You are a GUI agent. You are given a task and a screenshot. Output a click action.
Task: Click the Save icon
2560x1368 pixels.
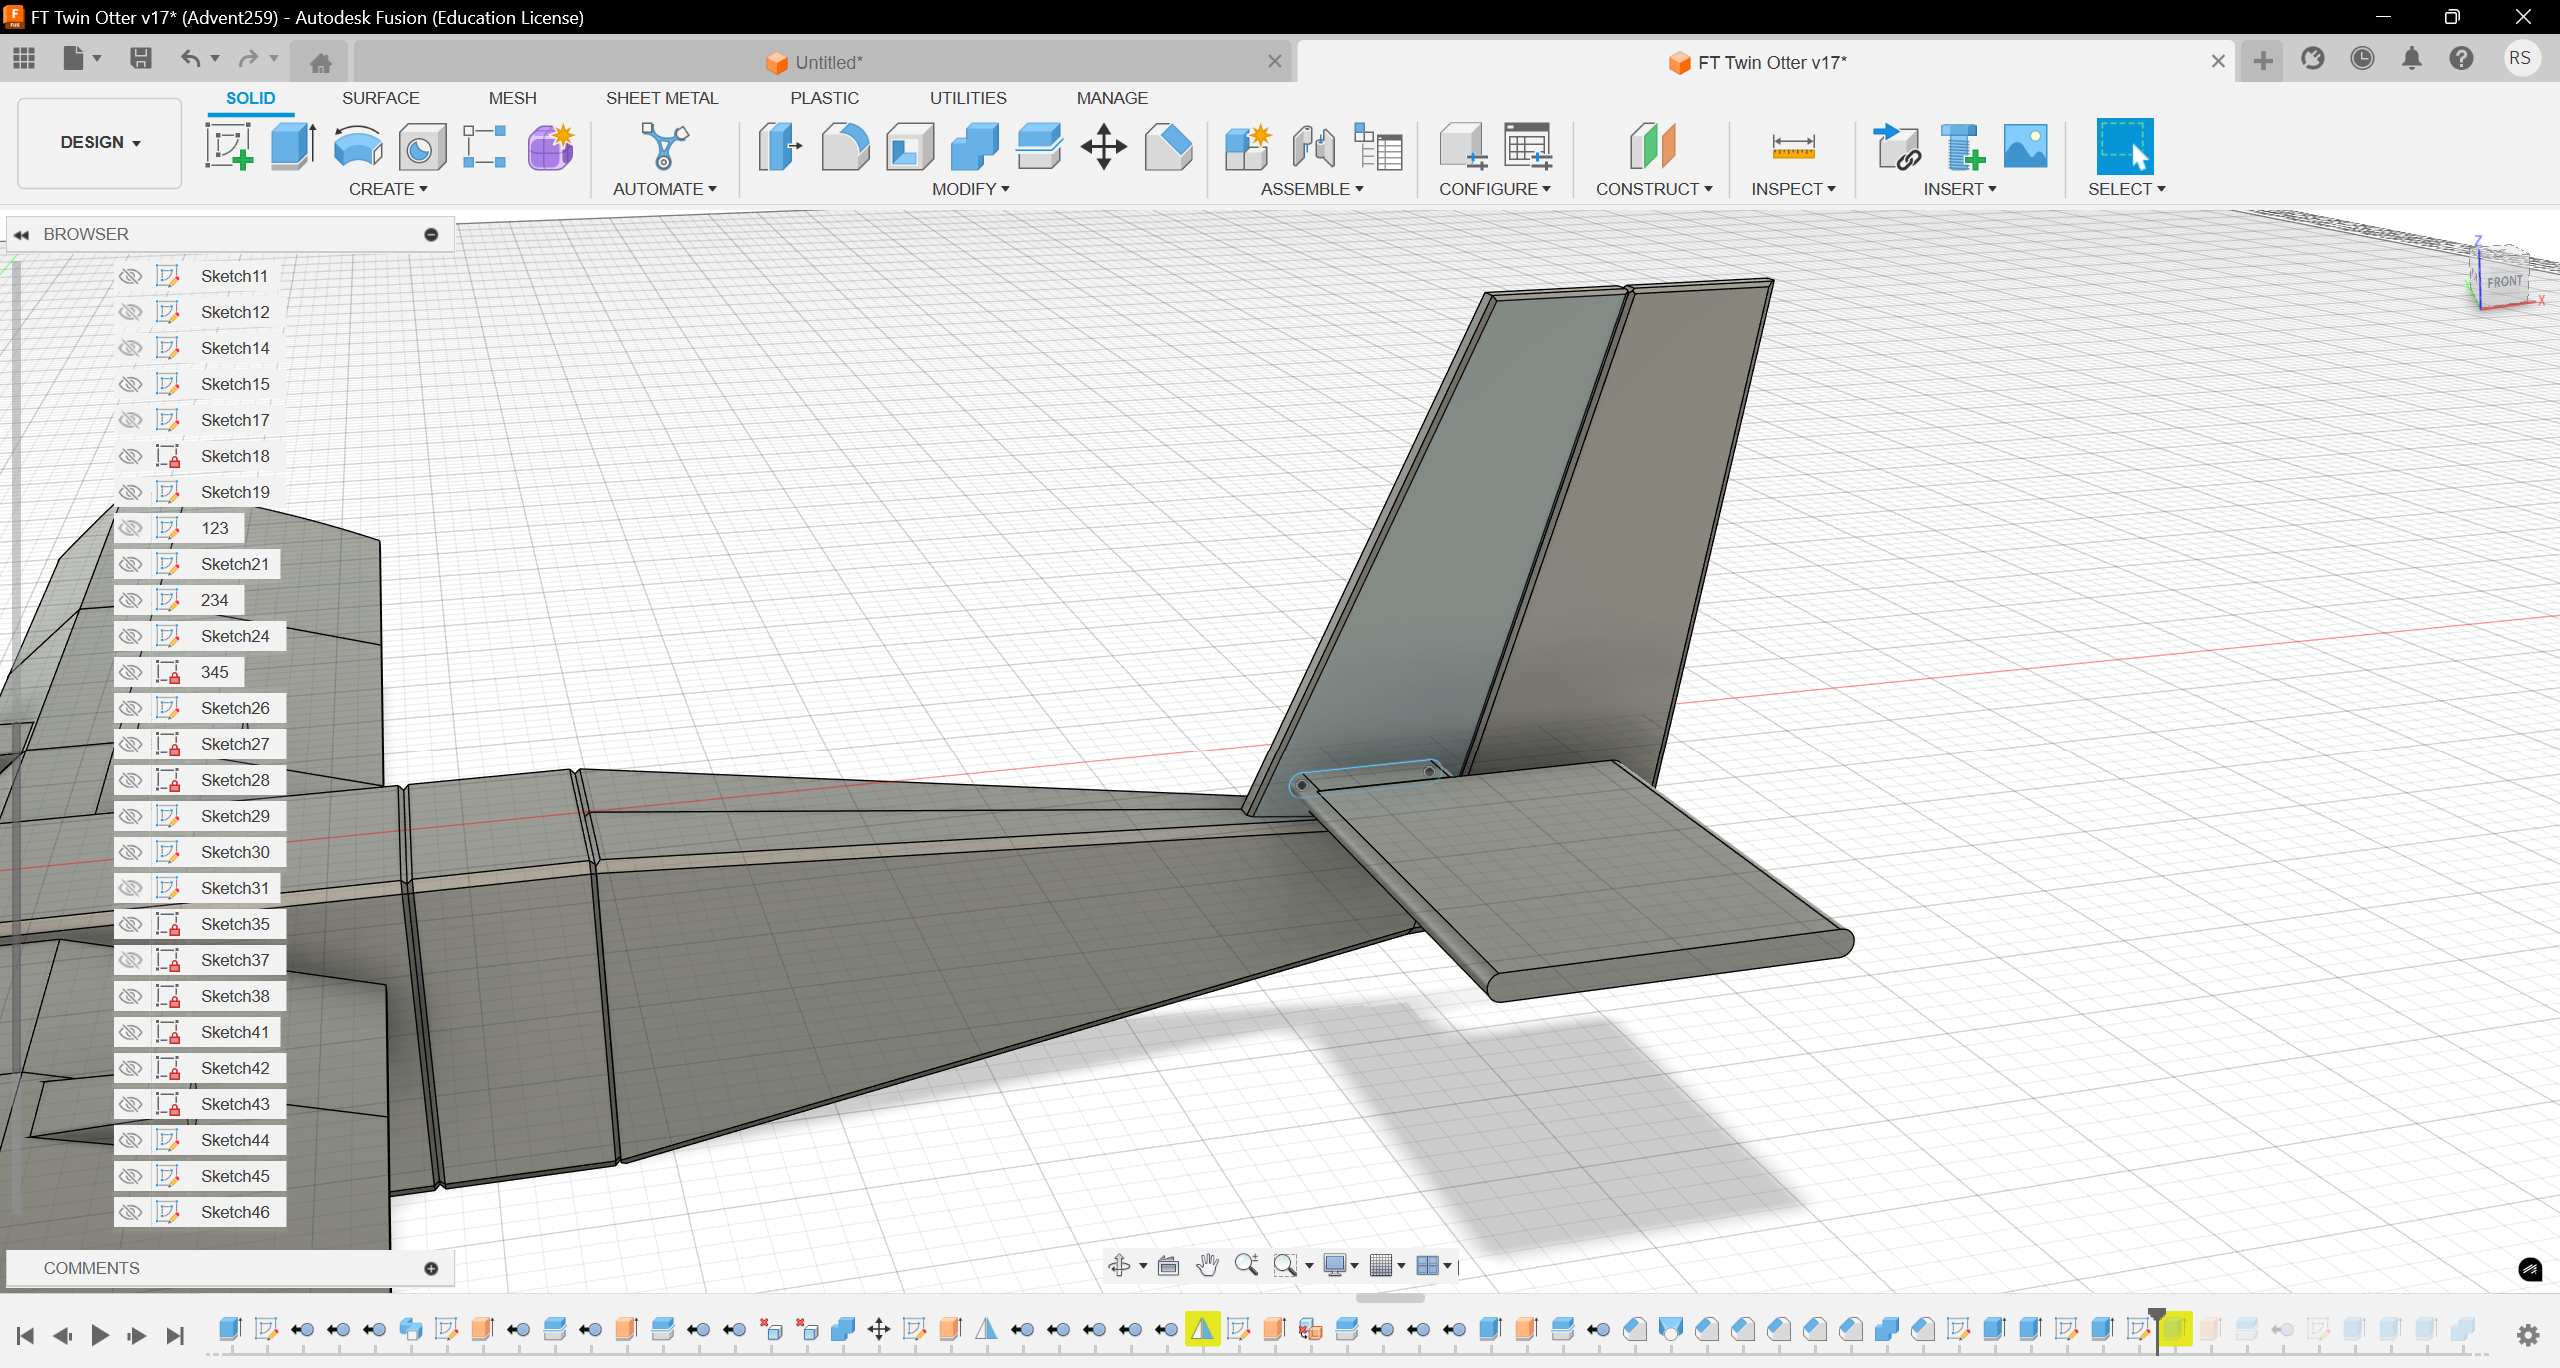click(x=141, y=59)
